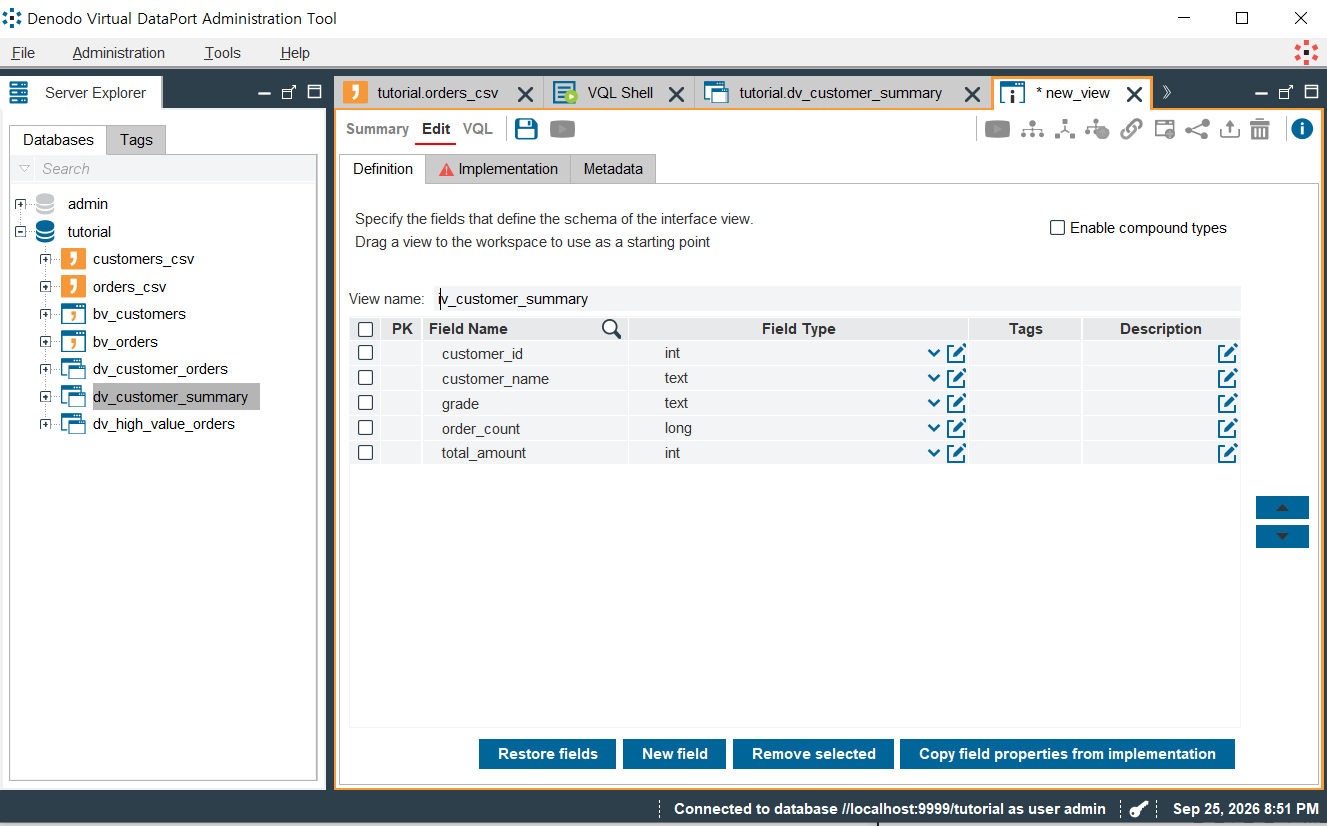Click Copy field properties from implementation
Image resolution: width=1327 pixels, height=826 pixels.
coord(1067,754)
